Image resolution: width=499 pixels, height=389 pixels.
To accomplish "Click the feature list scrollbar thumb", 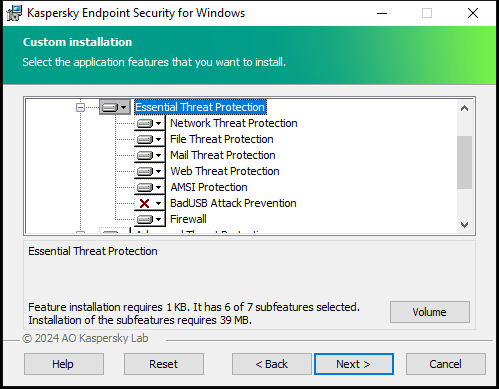I will point(464,162).
